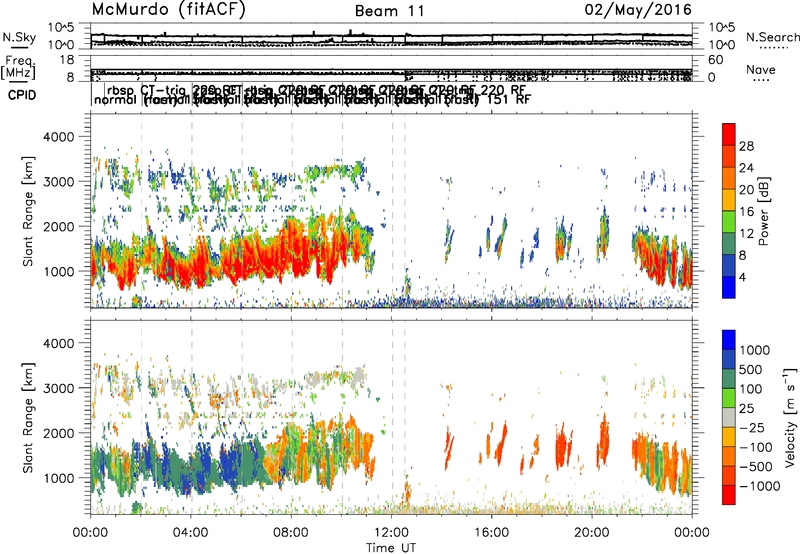Pick the bright blue bottom Power colorbar segment
Image resolution: width=800 pixels, height=554 pixels.
(729, 287)
